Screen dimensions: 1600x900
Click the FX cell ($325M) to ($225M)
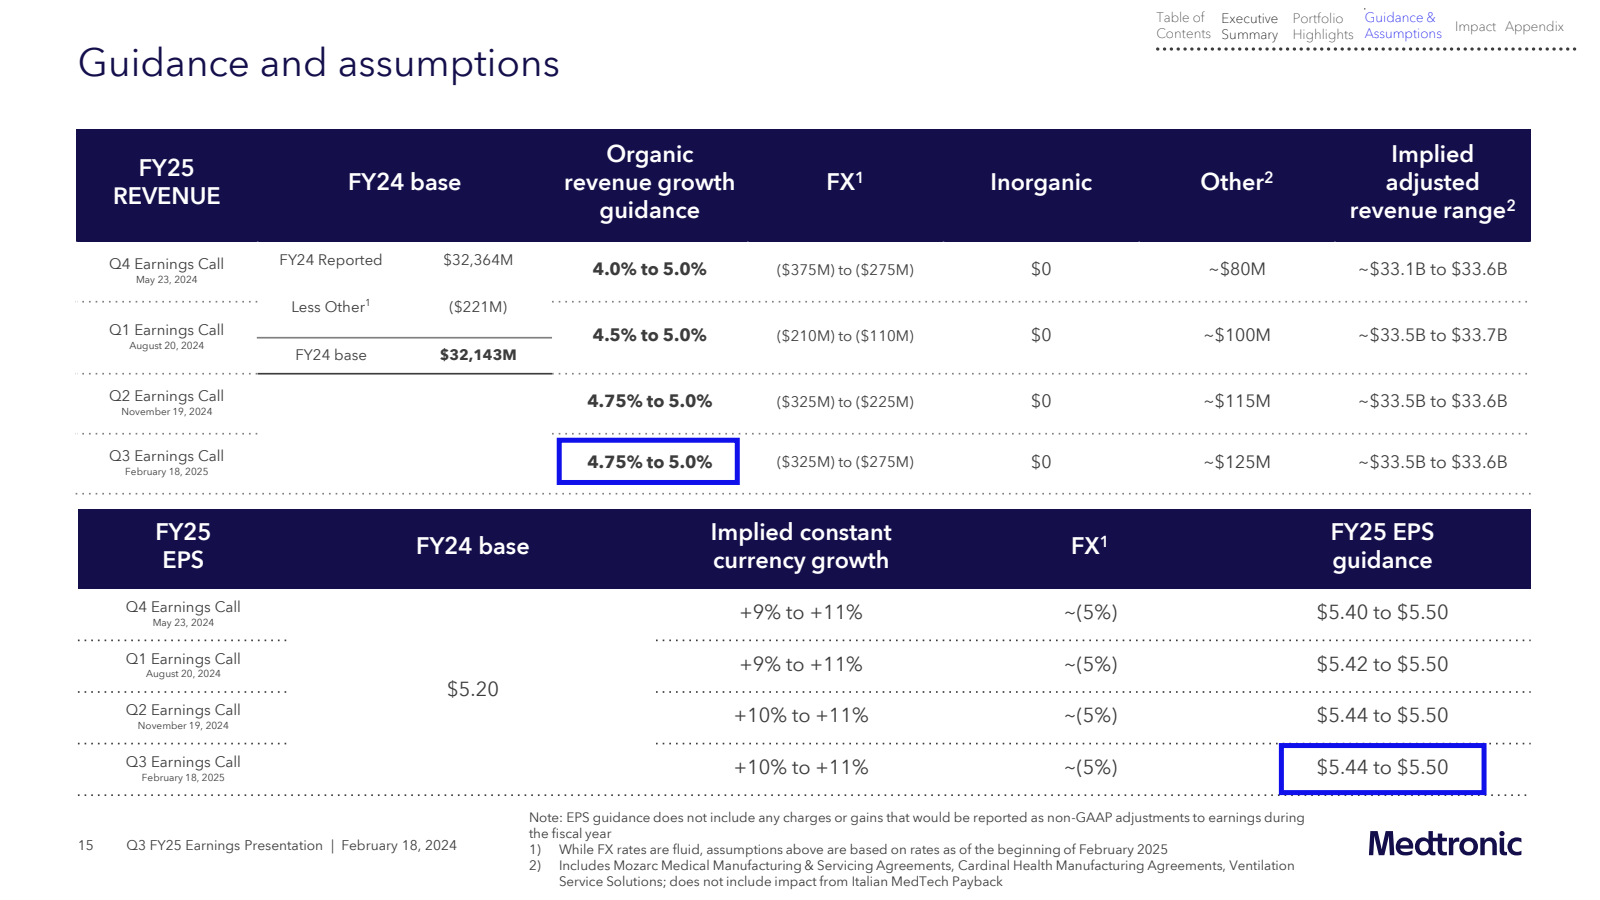coord(845,402)
